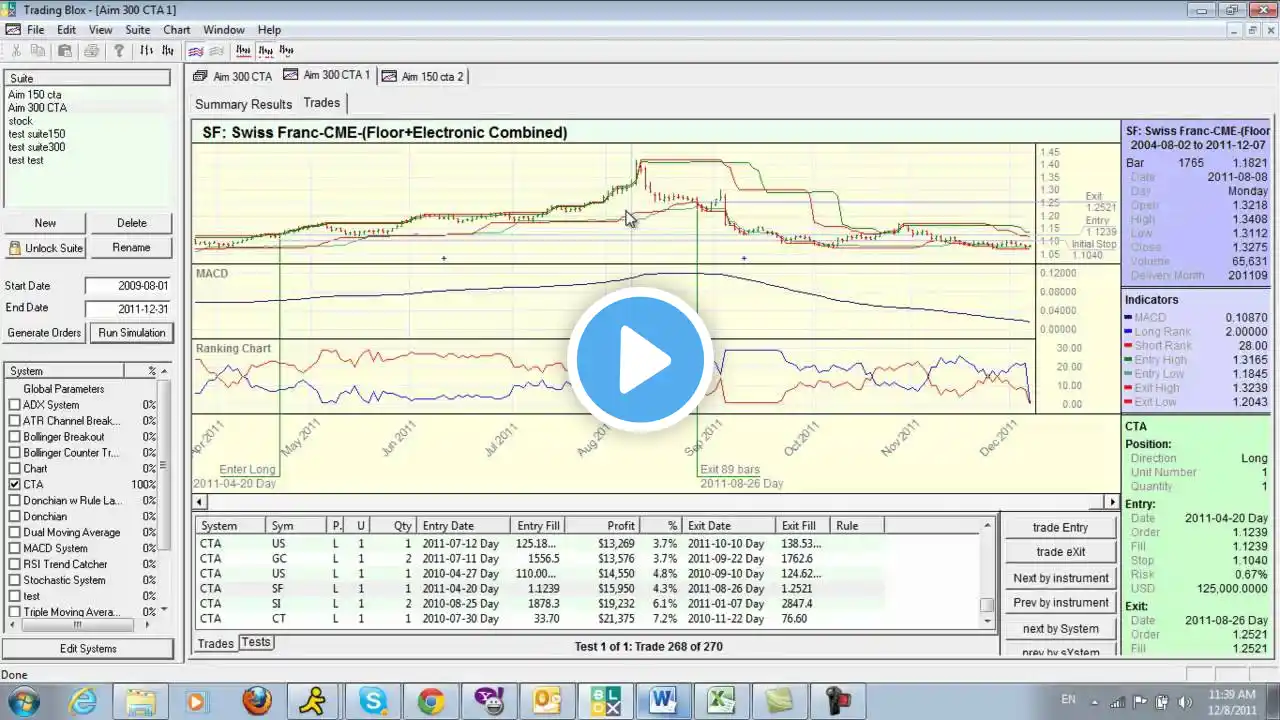Click the Start Date input field
This screenshot has width=1280, height=720.
click(x=129, y=286)
